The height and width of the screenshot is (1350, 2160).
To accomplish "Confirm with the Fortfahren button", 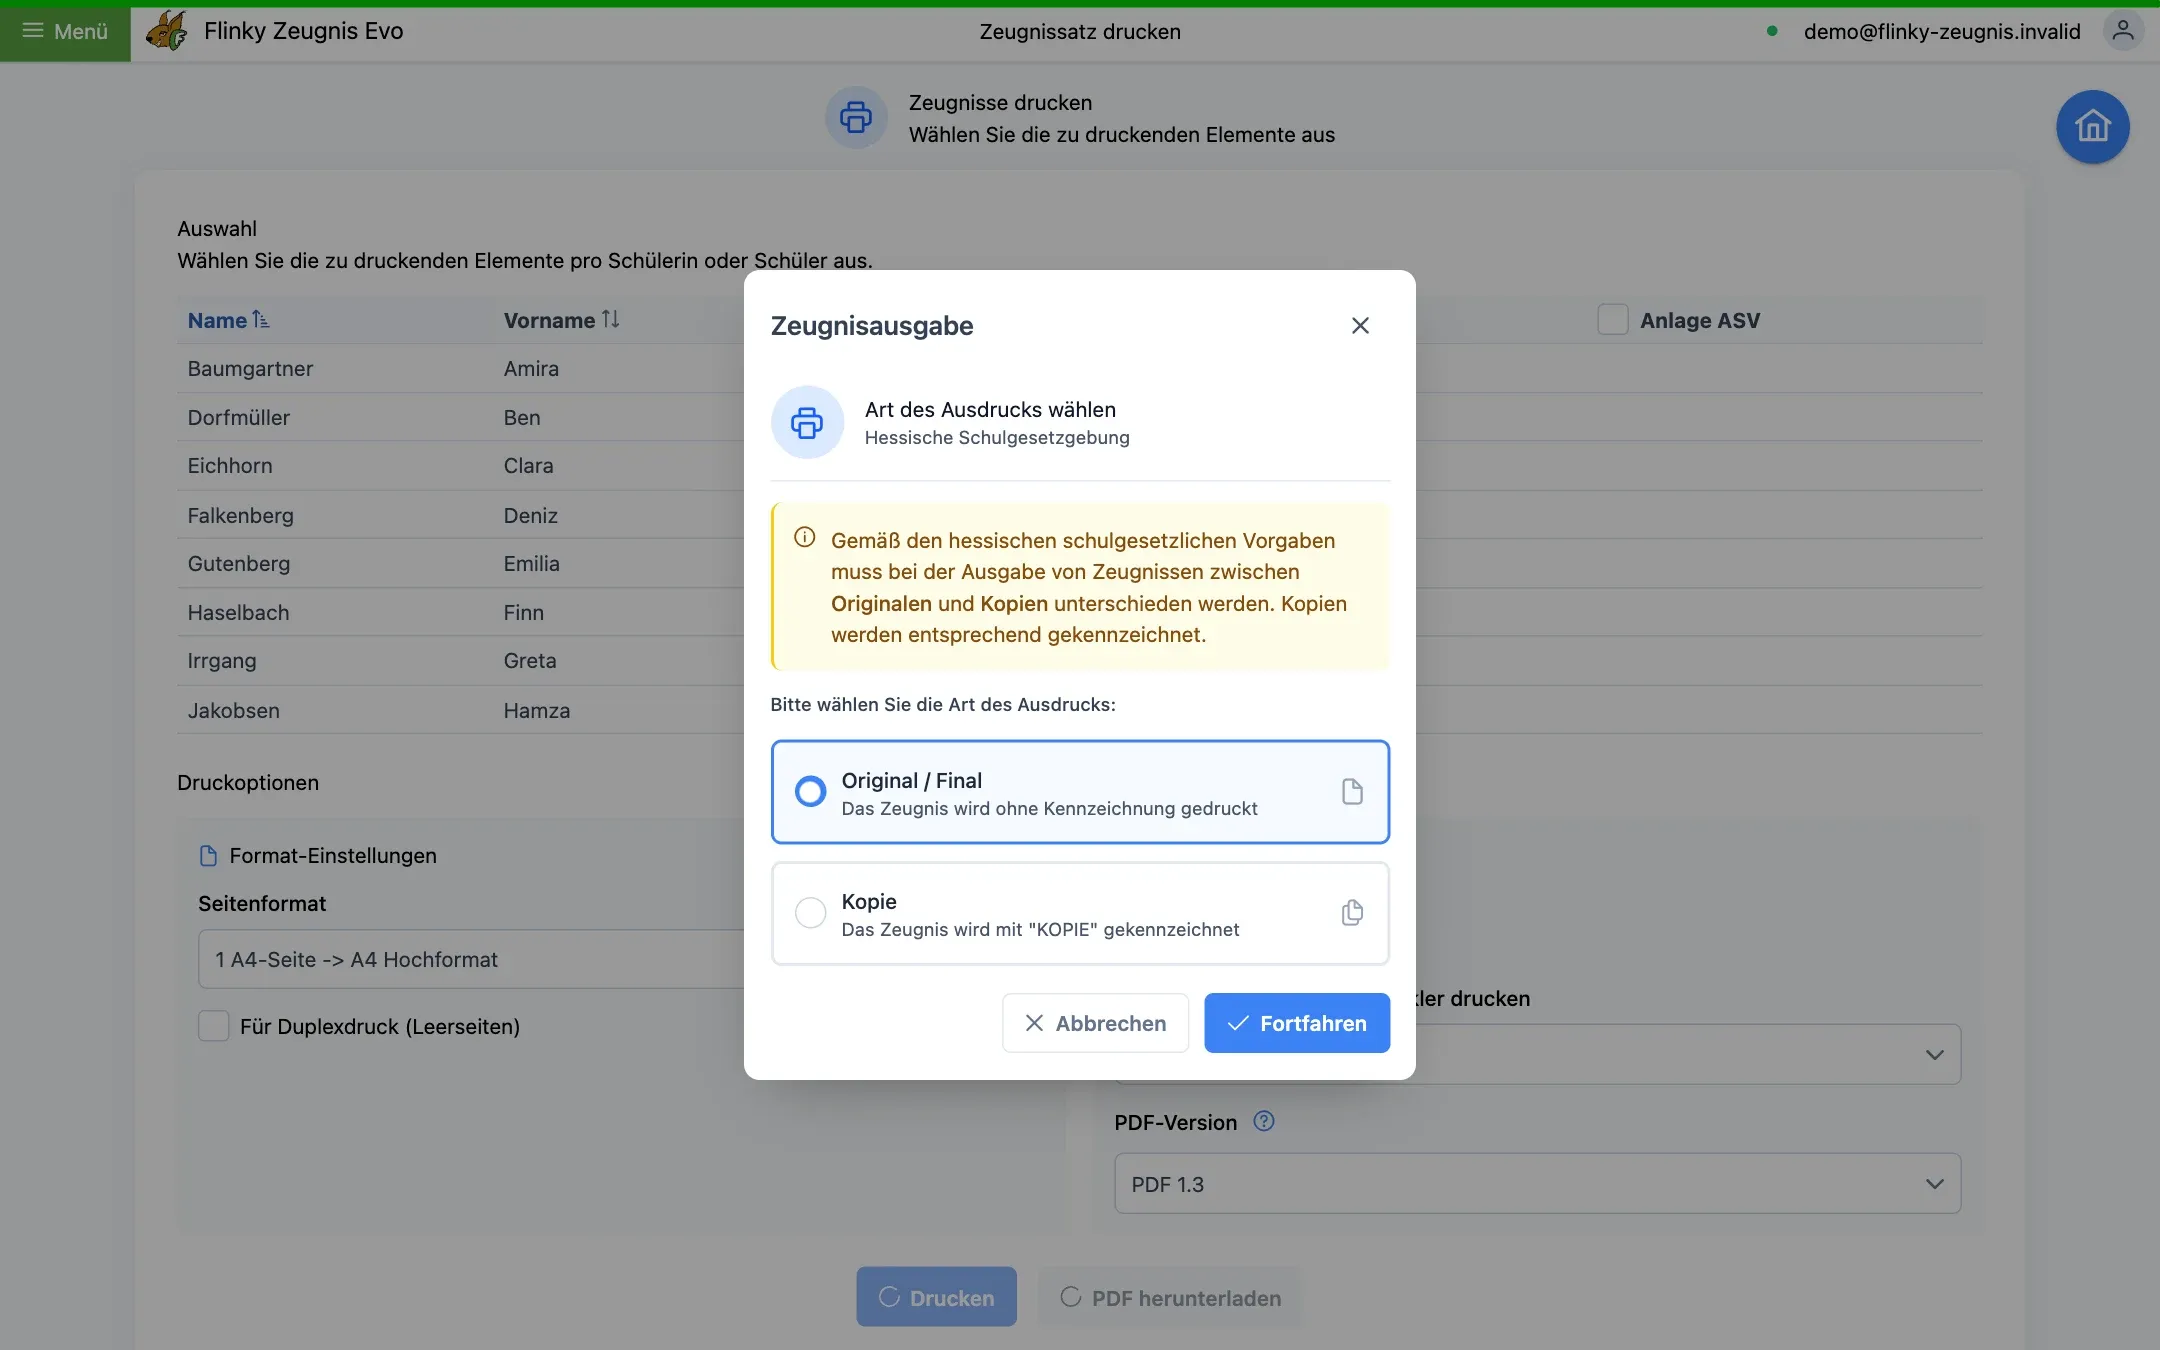I will pyautogui.click(x=1297, y=1023).
